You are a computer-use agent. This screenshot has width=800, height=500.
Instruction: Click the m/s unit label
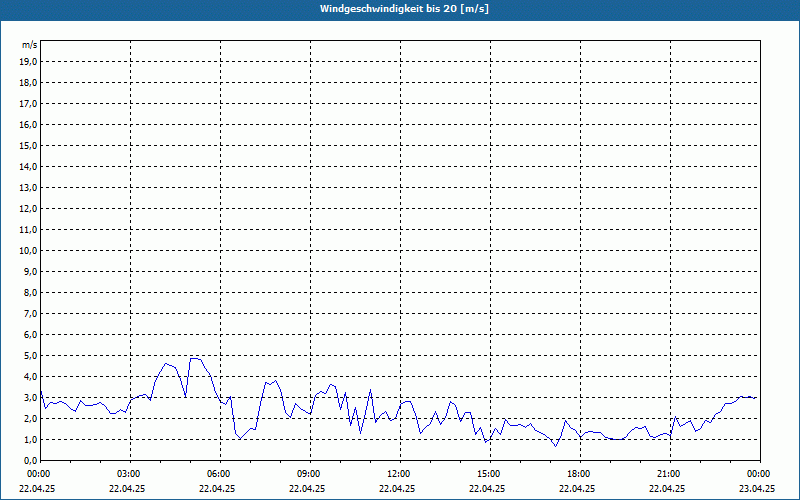tap(30, 45)
